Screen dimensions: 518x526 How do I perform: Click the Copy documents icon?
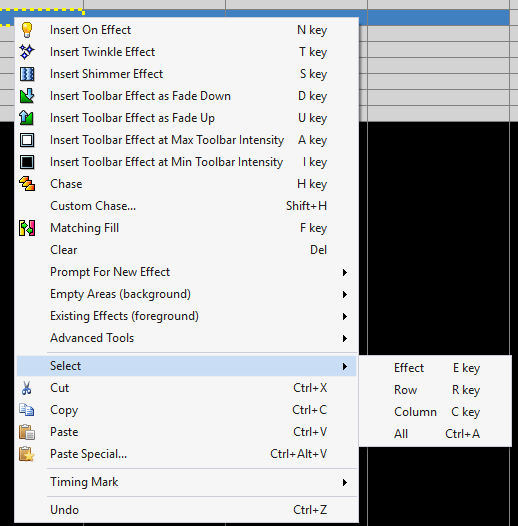coord(27,410)
